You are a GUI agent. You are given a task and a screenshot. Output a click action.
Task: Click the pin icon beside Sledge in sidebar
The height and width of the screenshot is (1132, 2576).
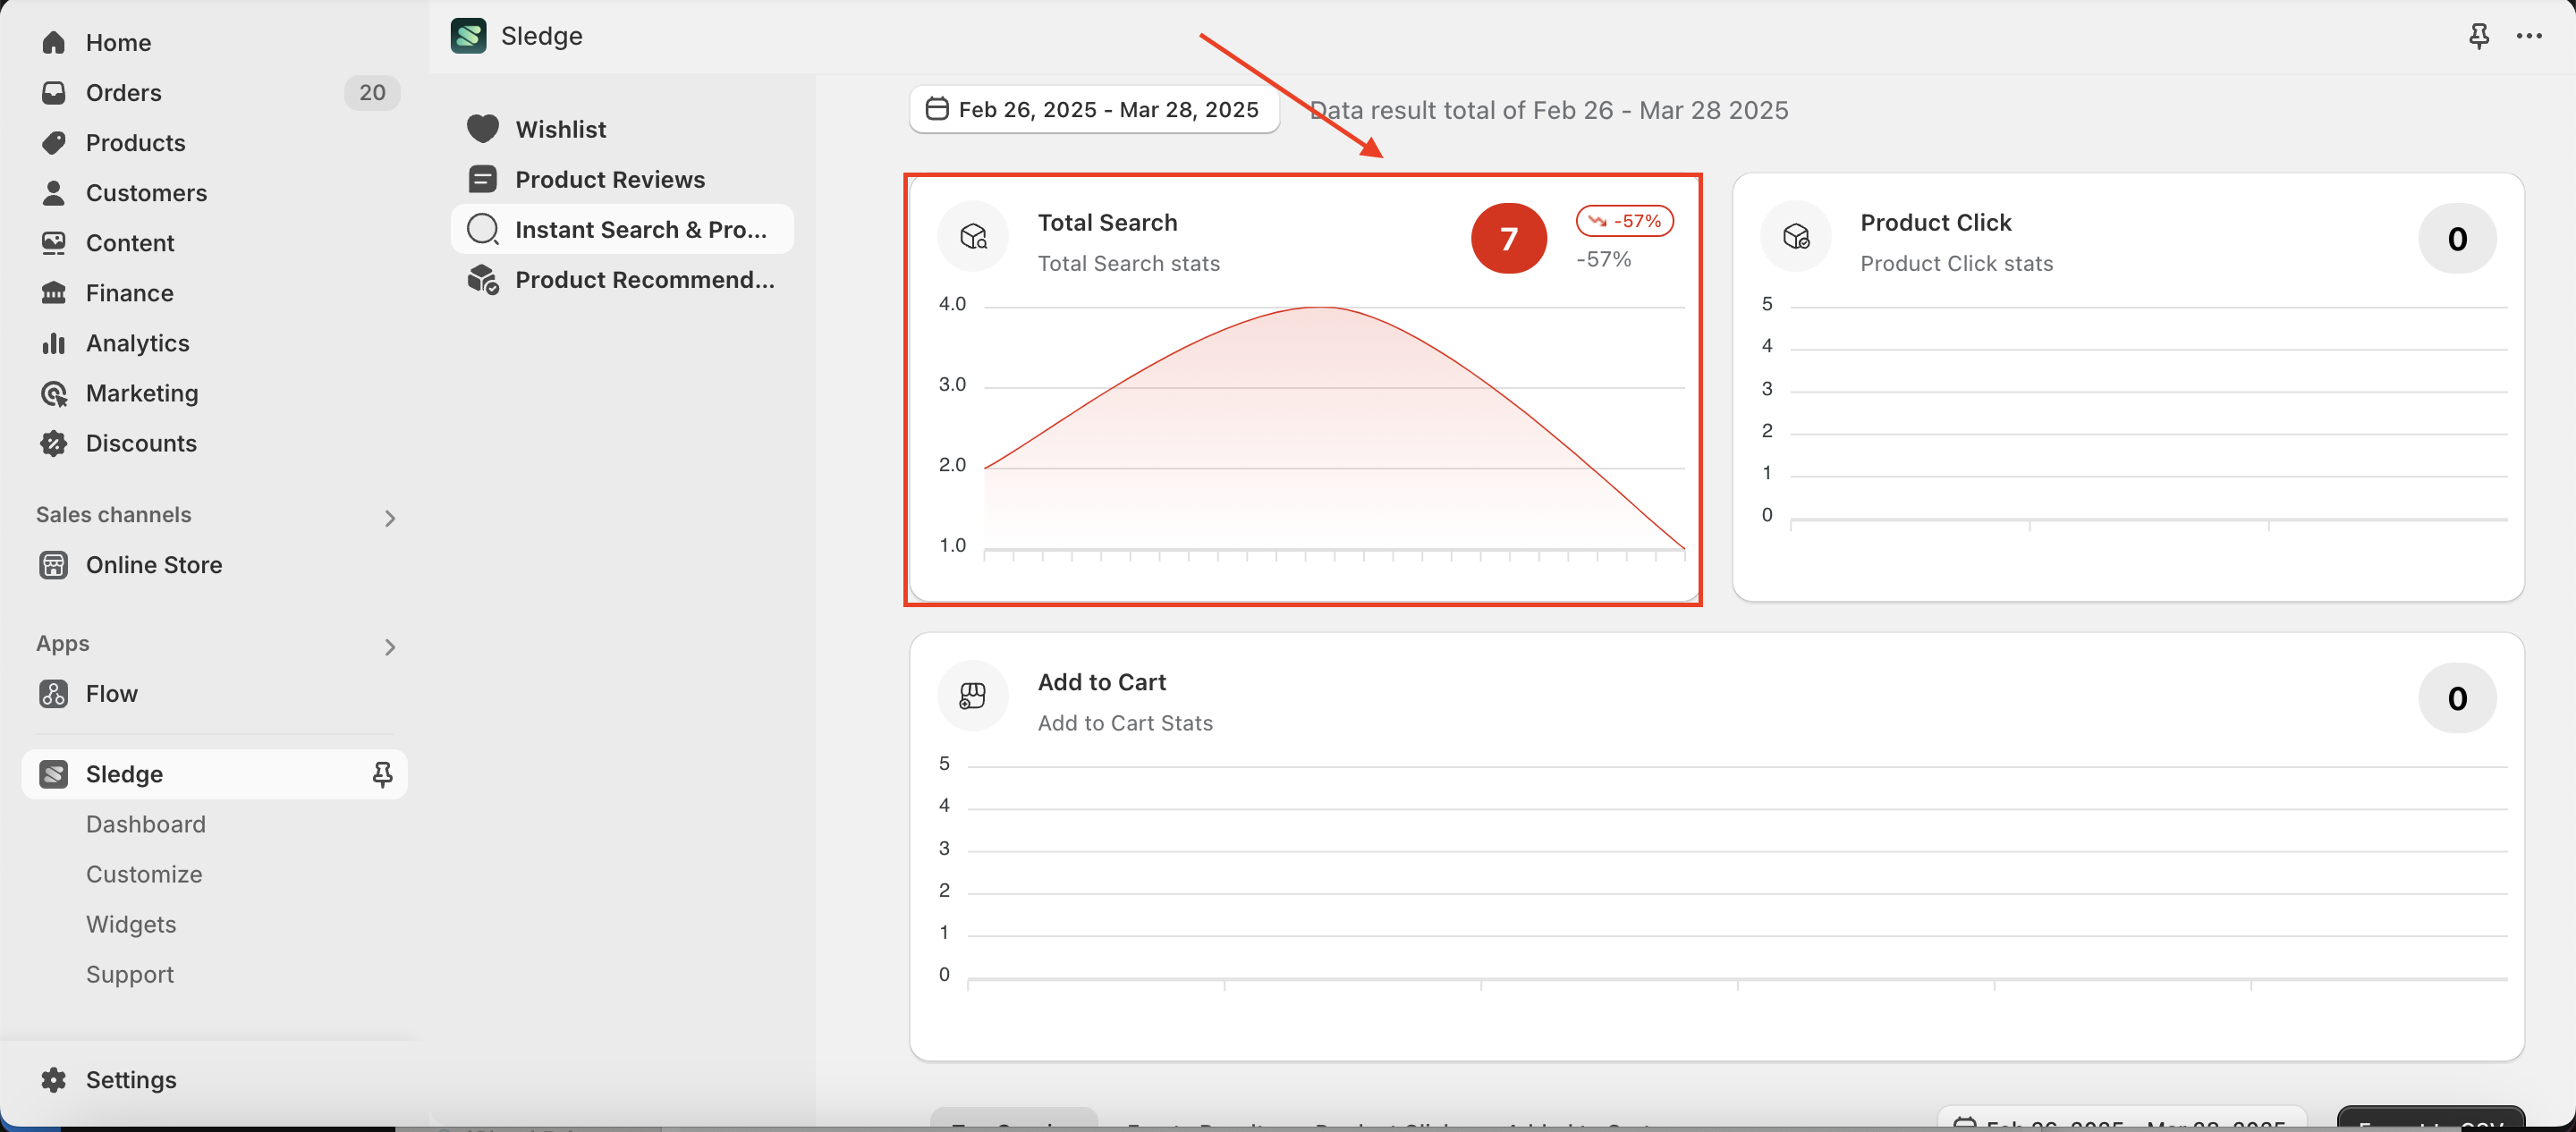point(382,774)
